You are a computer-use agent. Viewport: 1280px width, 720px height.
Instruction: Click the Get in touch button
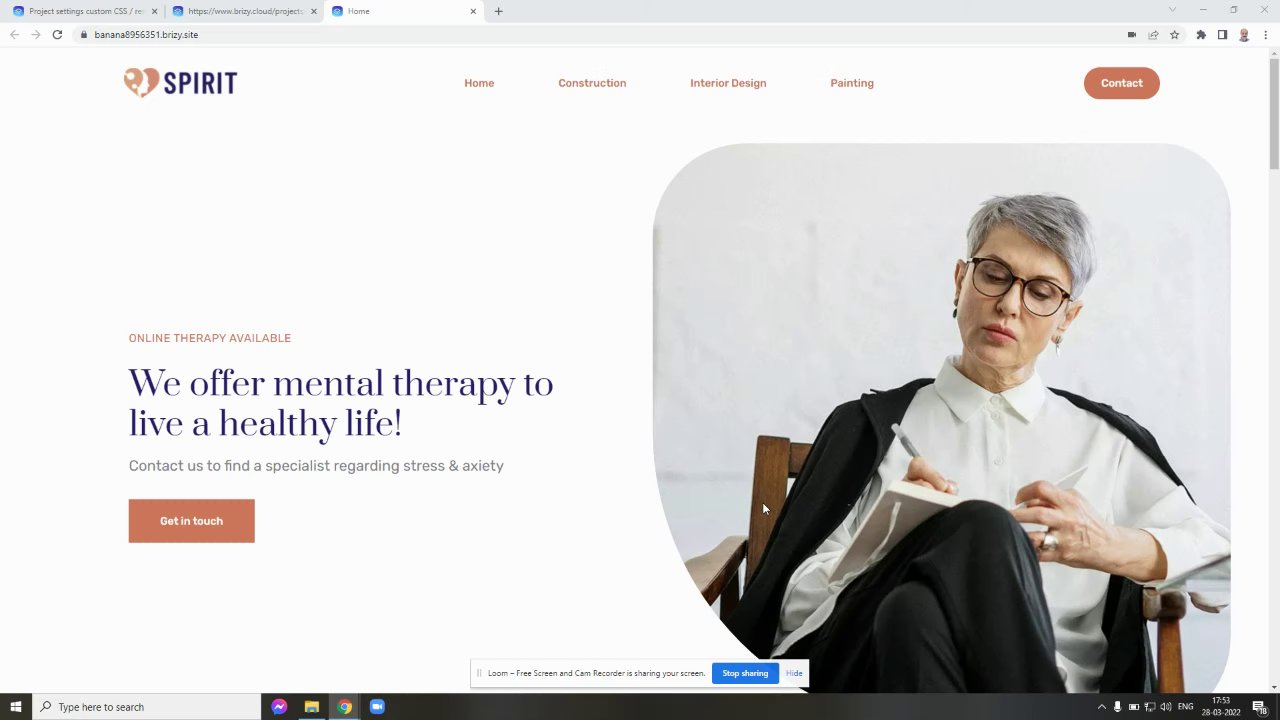click(x=191, y=521)
